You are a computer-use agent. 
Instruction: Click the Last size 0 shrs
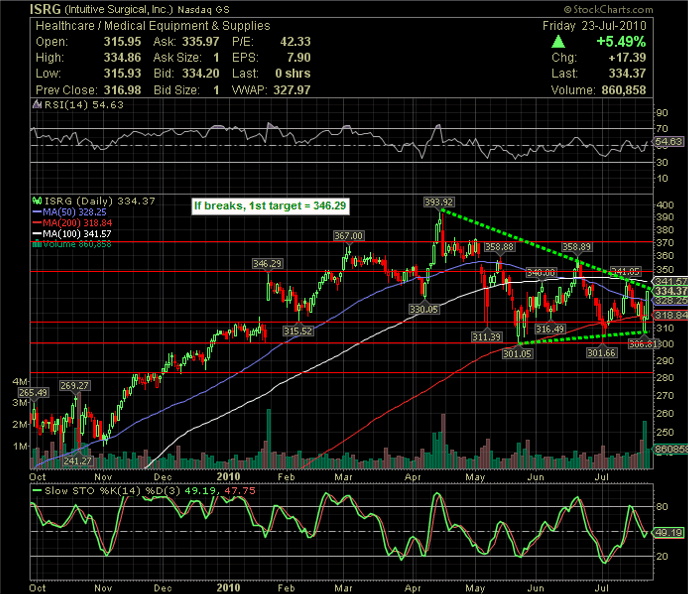point(293,73)
